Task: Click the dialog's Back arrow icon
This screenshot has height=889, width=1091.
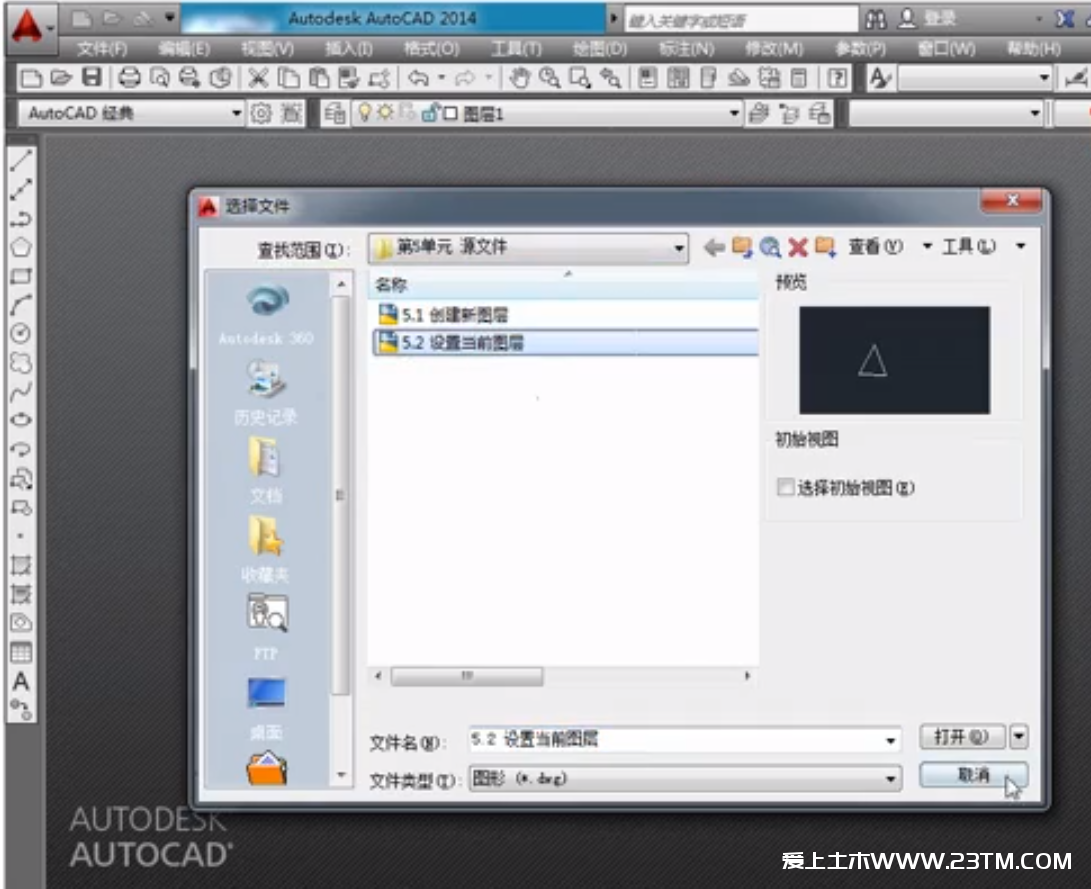Action: coord(715,247)
